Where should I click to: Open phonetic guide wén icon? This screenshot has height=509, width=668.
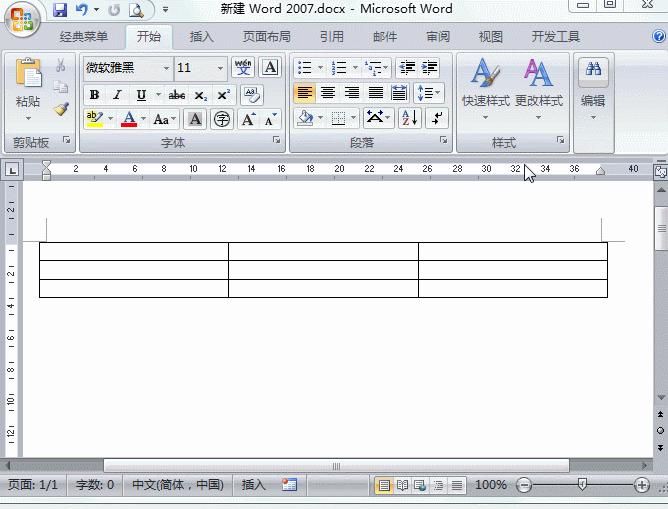(243, 67)
